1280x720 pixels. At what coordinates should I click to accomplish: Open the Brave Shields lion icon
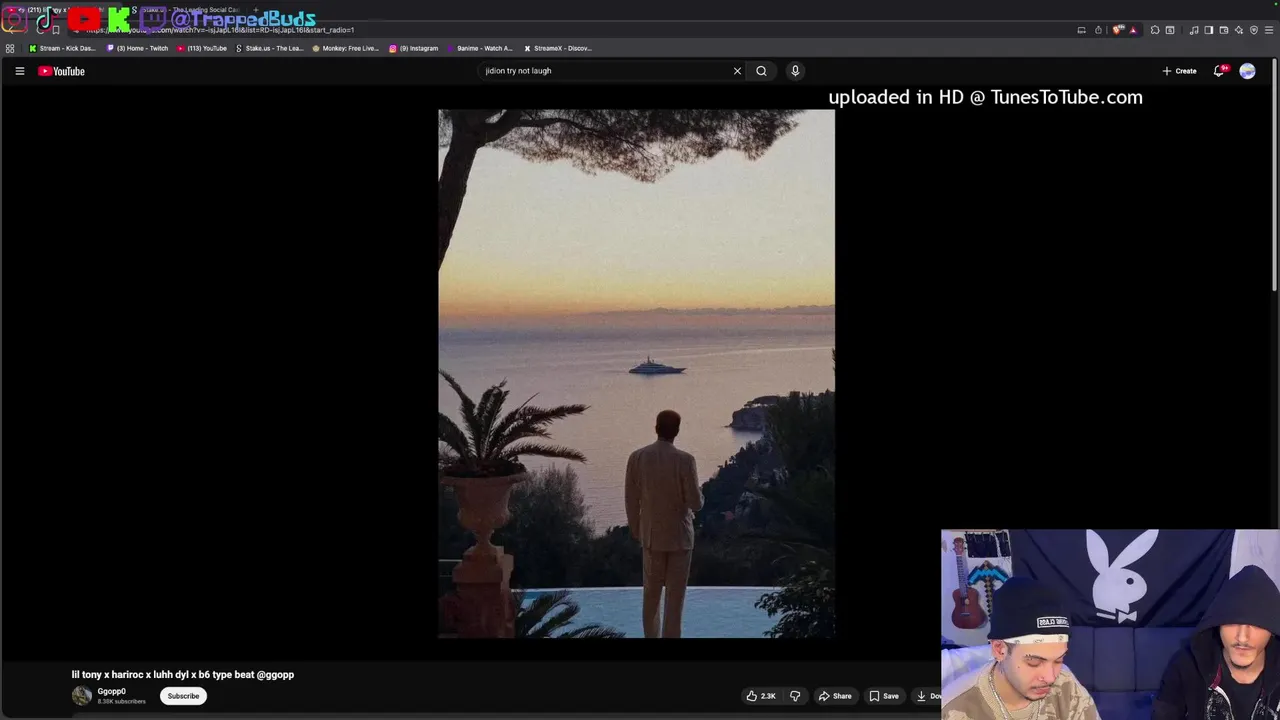click(1117, 30)
